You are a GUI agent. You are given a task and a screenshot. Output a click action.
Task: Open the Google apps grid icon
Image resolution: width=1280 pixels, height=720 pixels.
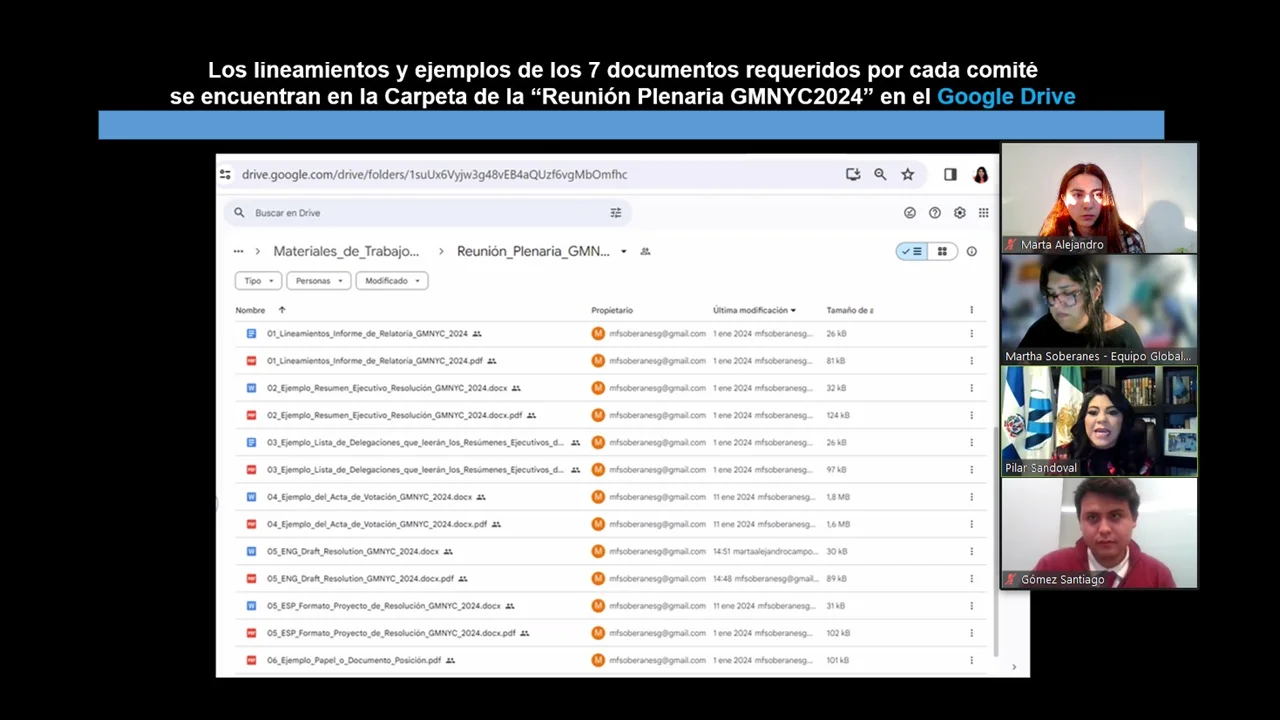(983, 213)
